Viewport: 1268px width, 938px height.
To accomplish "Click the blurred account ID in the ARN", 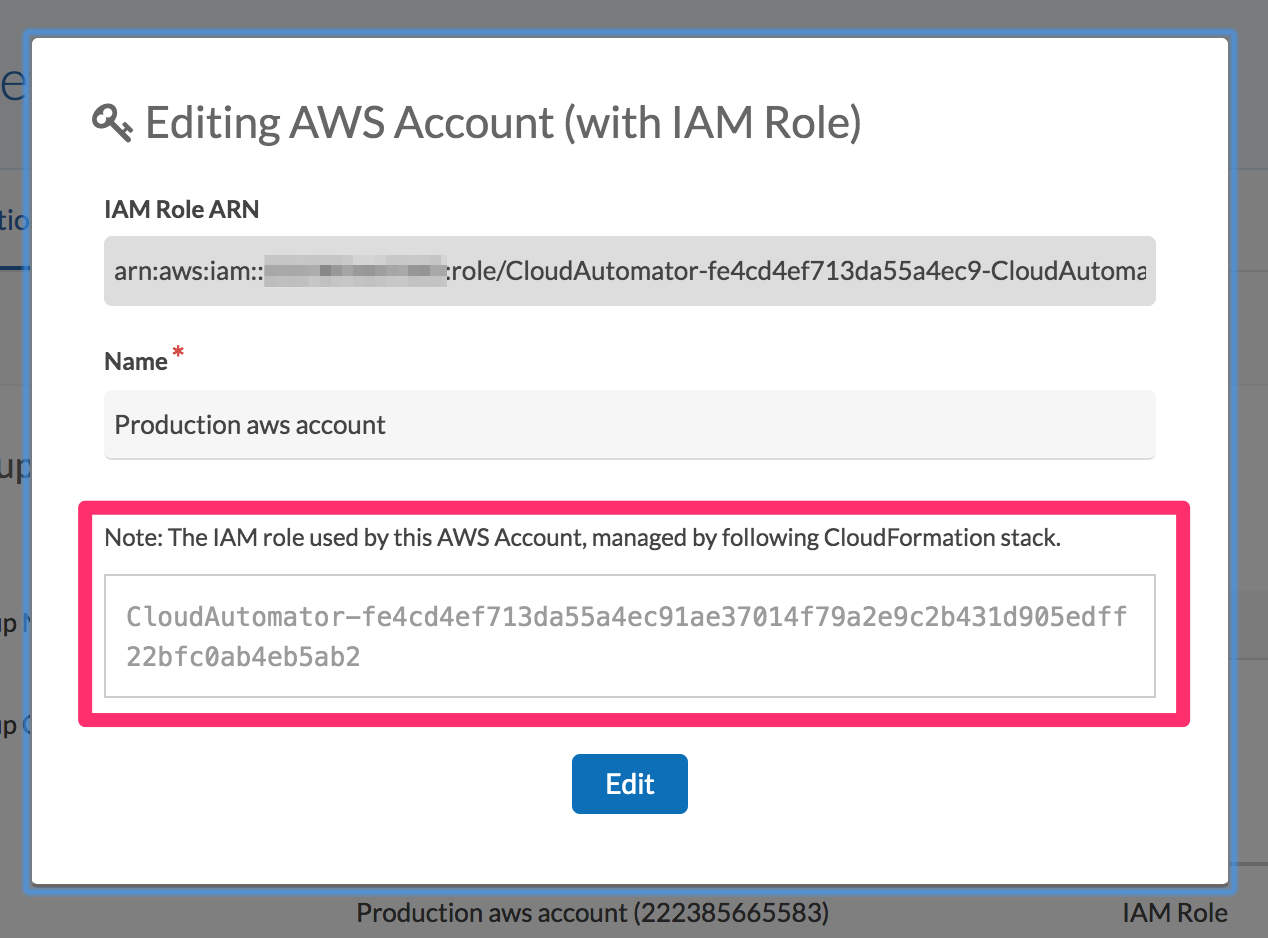I will 355,271.
